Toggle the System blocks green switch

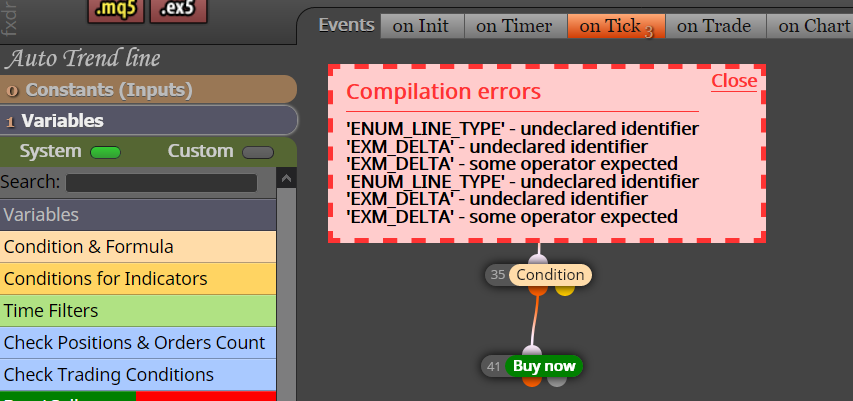coord(106,152)
